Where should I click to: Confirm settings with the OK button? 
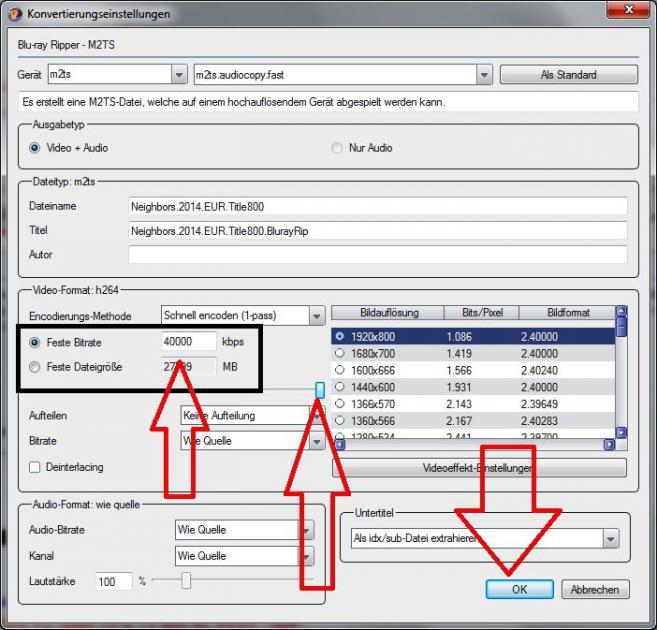click(520, 589)
